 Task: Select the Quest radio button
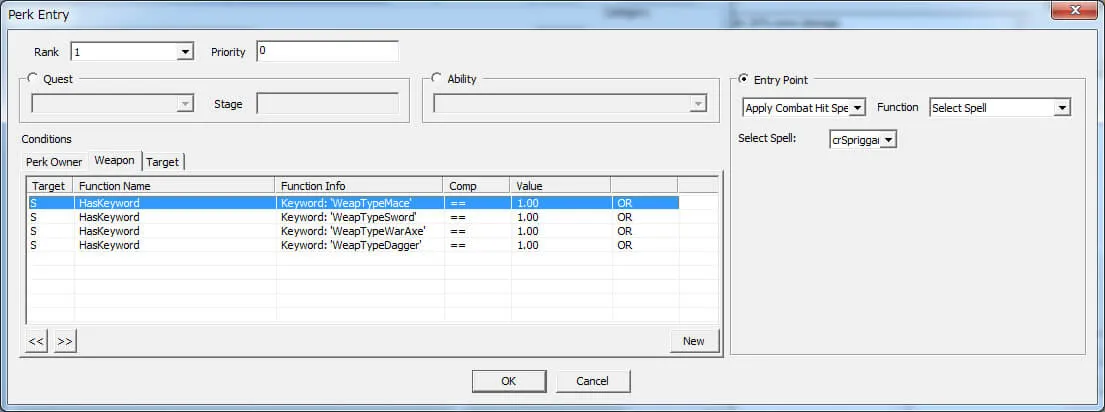tap(33, 79)
